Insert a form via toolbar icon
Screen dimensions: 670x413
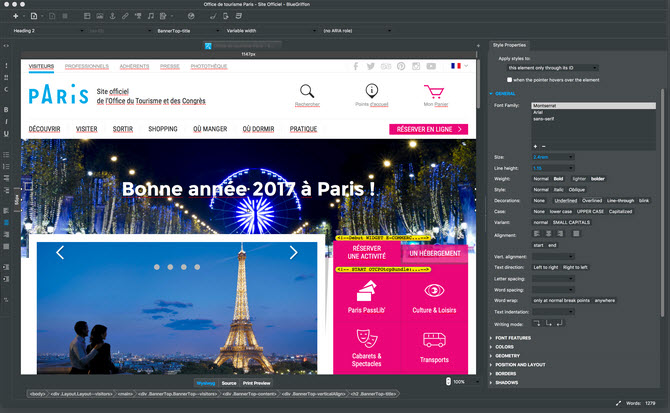coord(163,16)
